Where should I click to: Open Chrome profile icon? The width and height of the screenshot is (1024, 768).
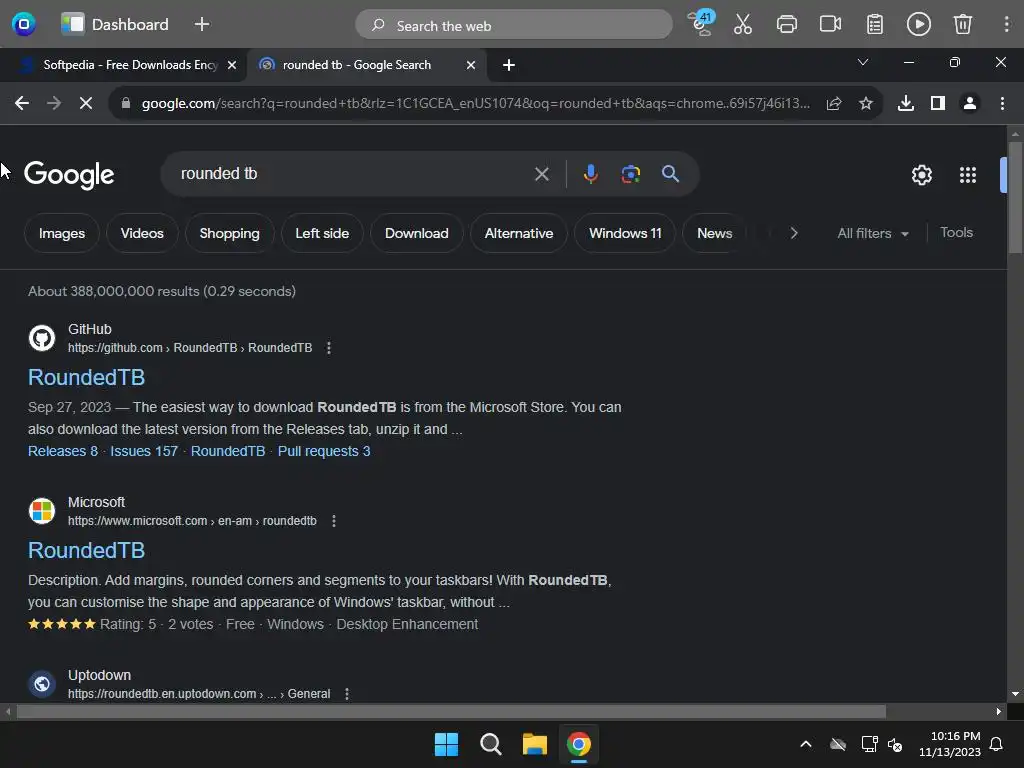click(x=970, y=103)
